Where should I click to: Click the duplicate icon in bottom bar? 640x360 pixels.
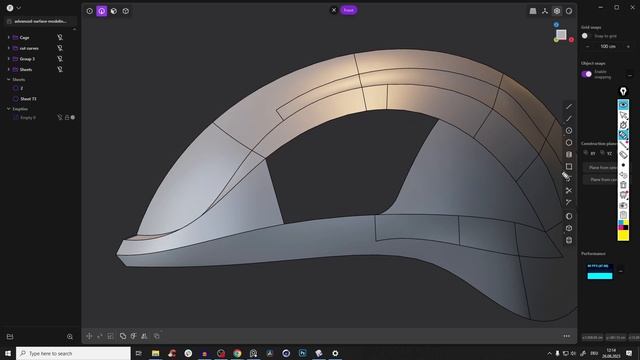(156, 336)
